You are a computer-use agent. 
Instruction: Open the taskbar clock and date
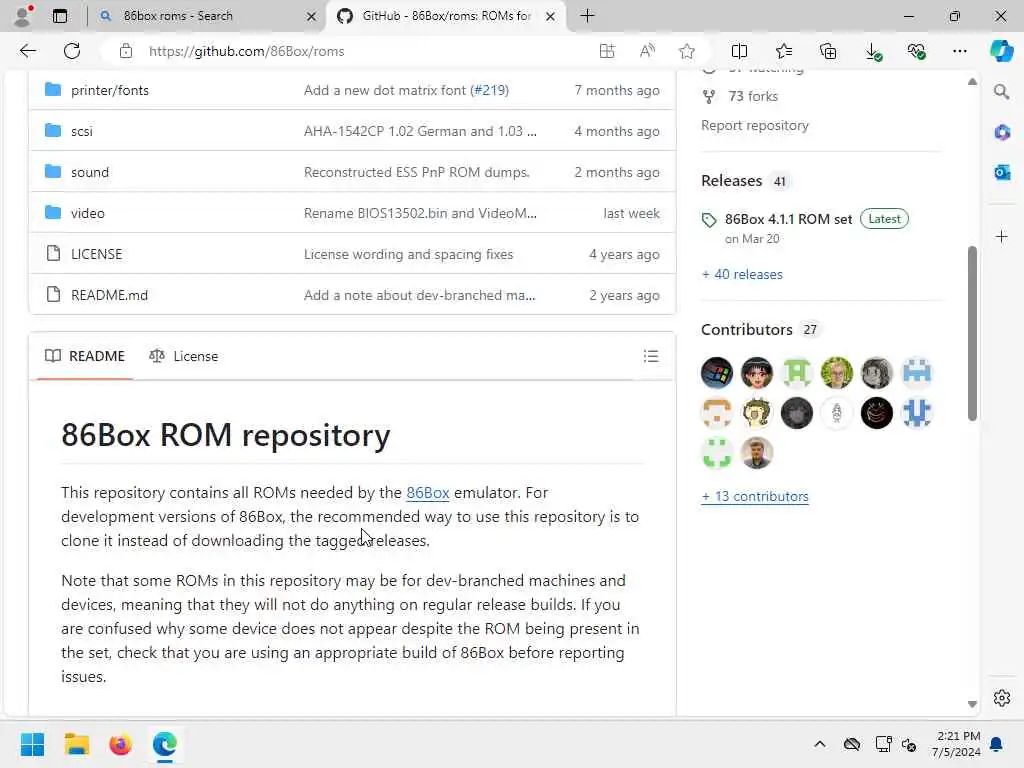coord(956,744)
